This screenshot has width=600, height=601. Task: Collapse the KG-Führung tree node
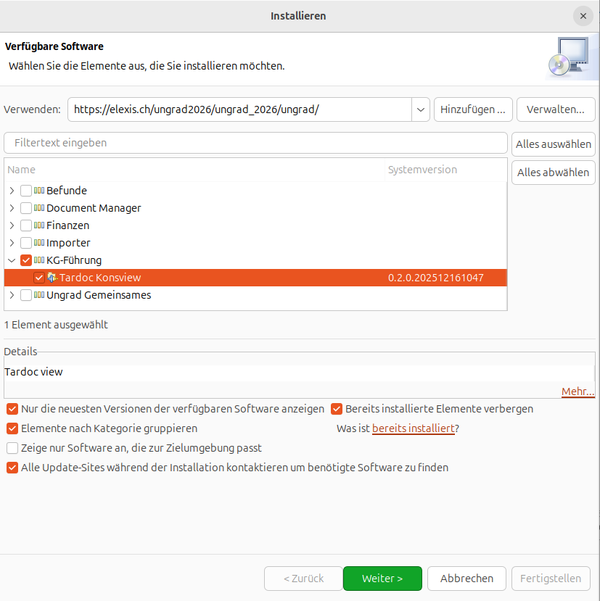(x=12, y=260)
